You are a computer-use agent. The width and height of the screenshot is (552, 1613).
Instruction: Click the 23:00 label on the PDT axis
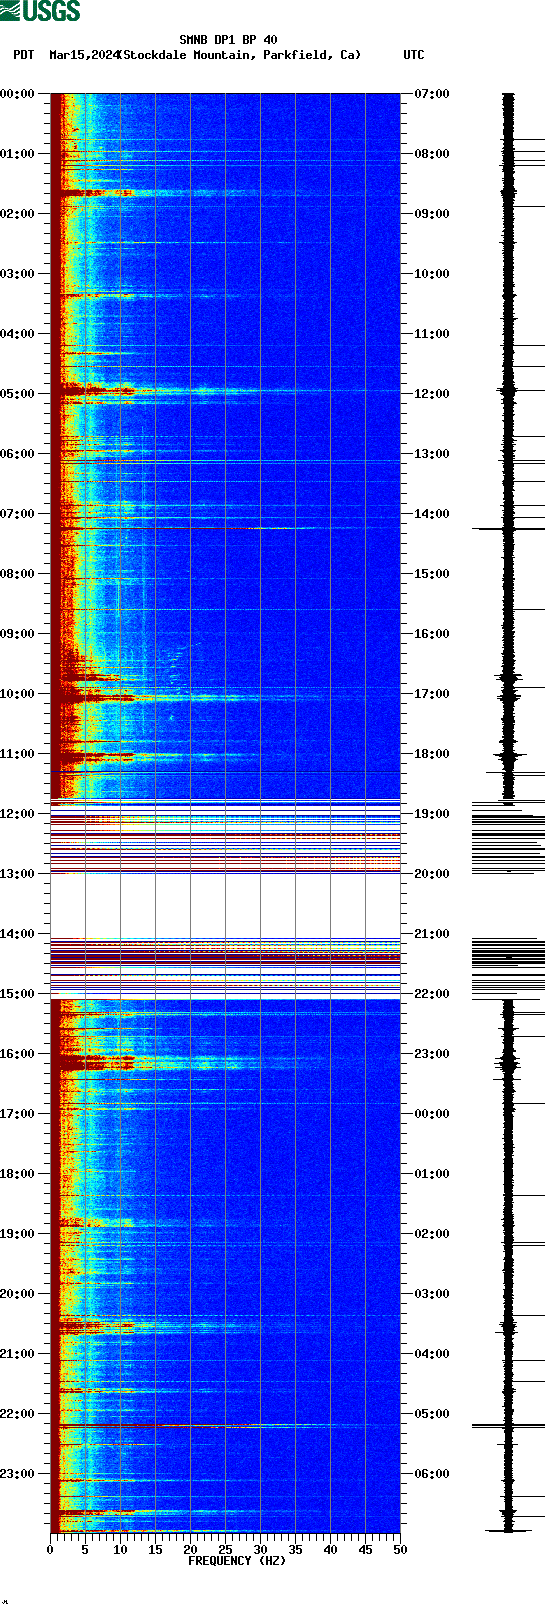click(18, 1474)
